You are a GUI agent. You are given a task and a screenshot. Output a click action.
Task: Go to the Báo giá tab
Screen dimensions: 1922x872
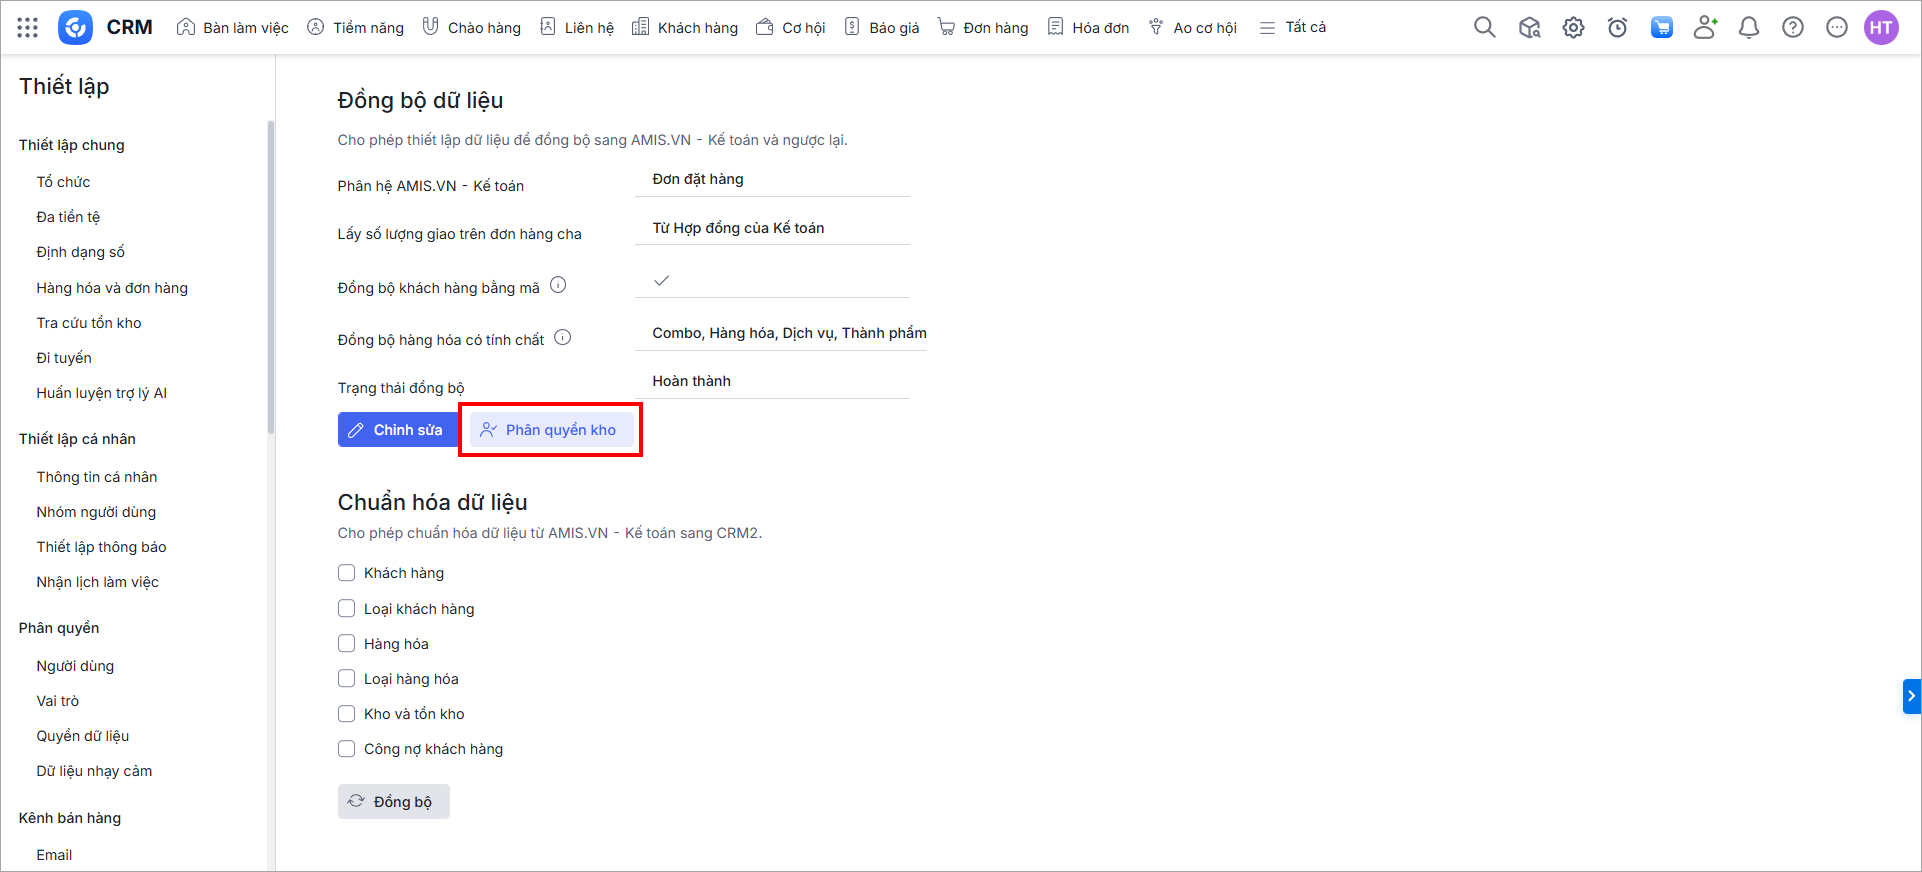tap(882, 28)
